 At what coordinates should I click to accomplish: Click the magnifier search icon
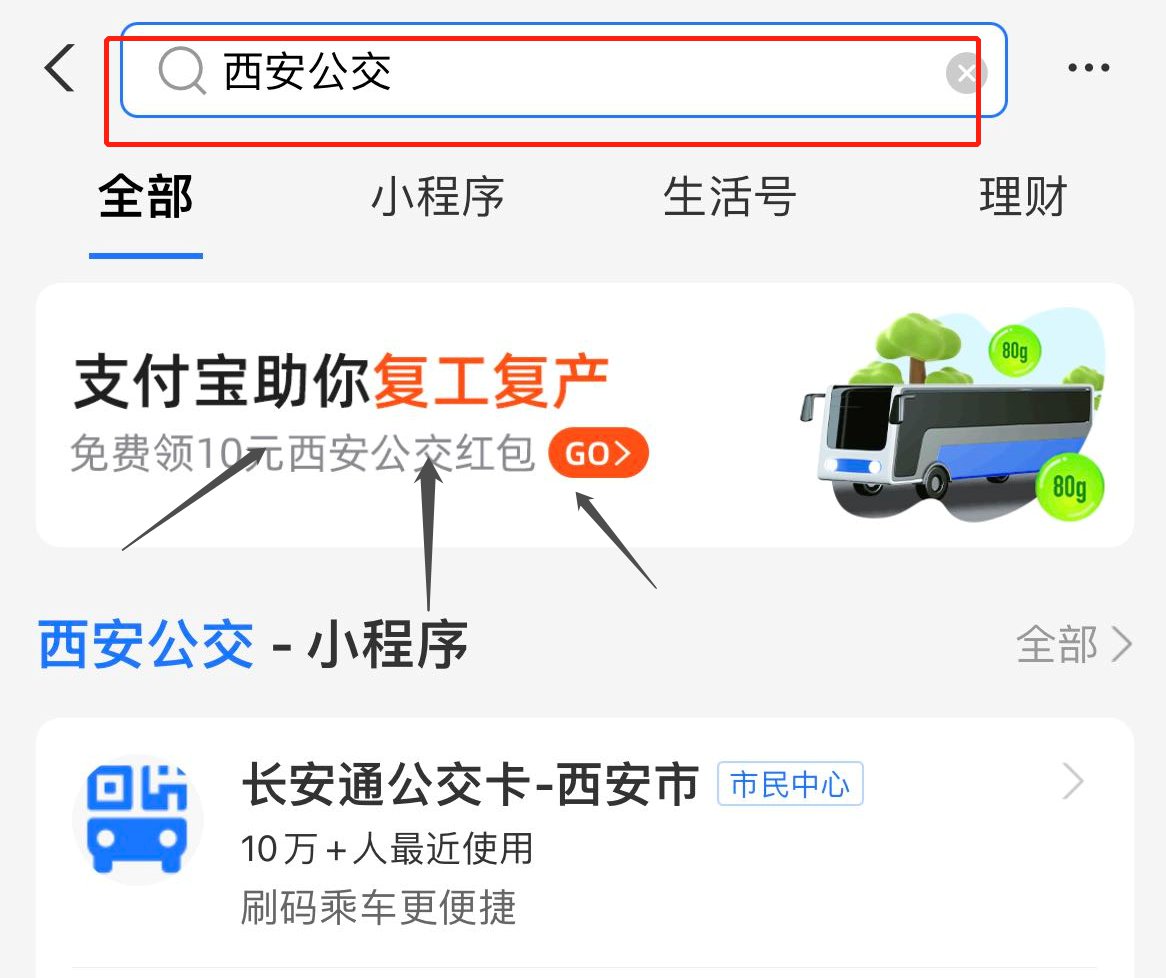(181, 71)
